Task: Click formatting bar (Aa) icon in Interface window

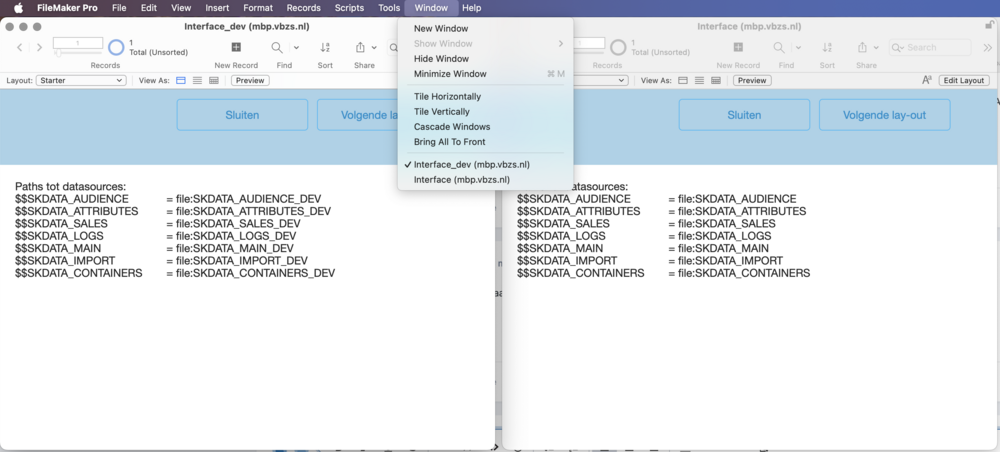Action: coord(927,80)
